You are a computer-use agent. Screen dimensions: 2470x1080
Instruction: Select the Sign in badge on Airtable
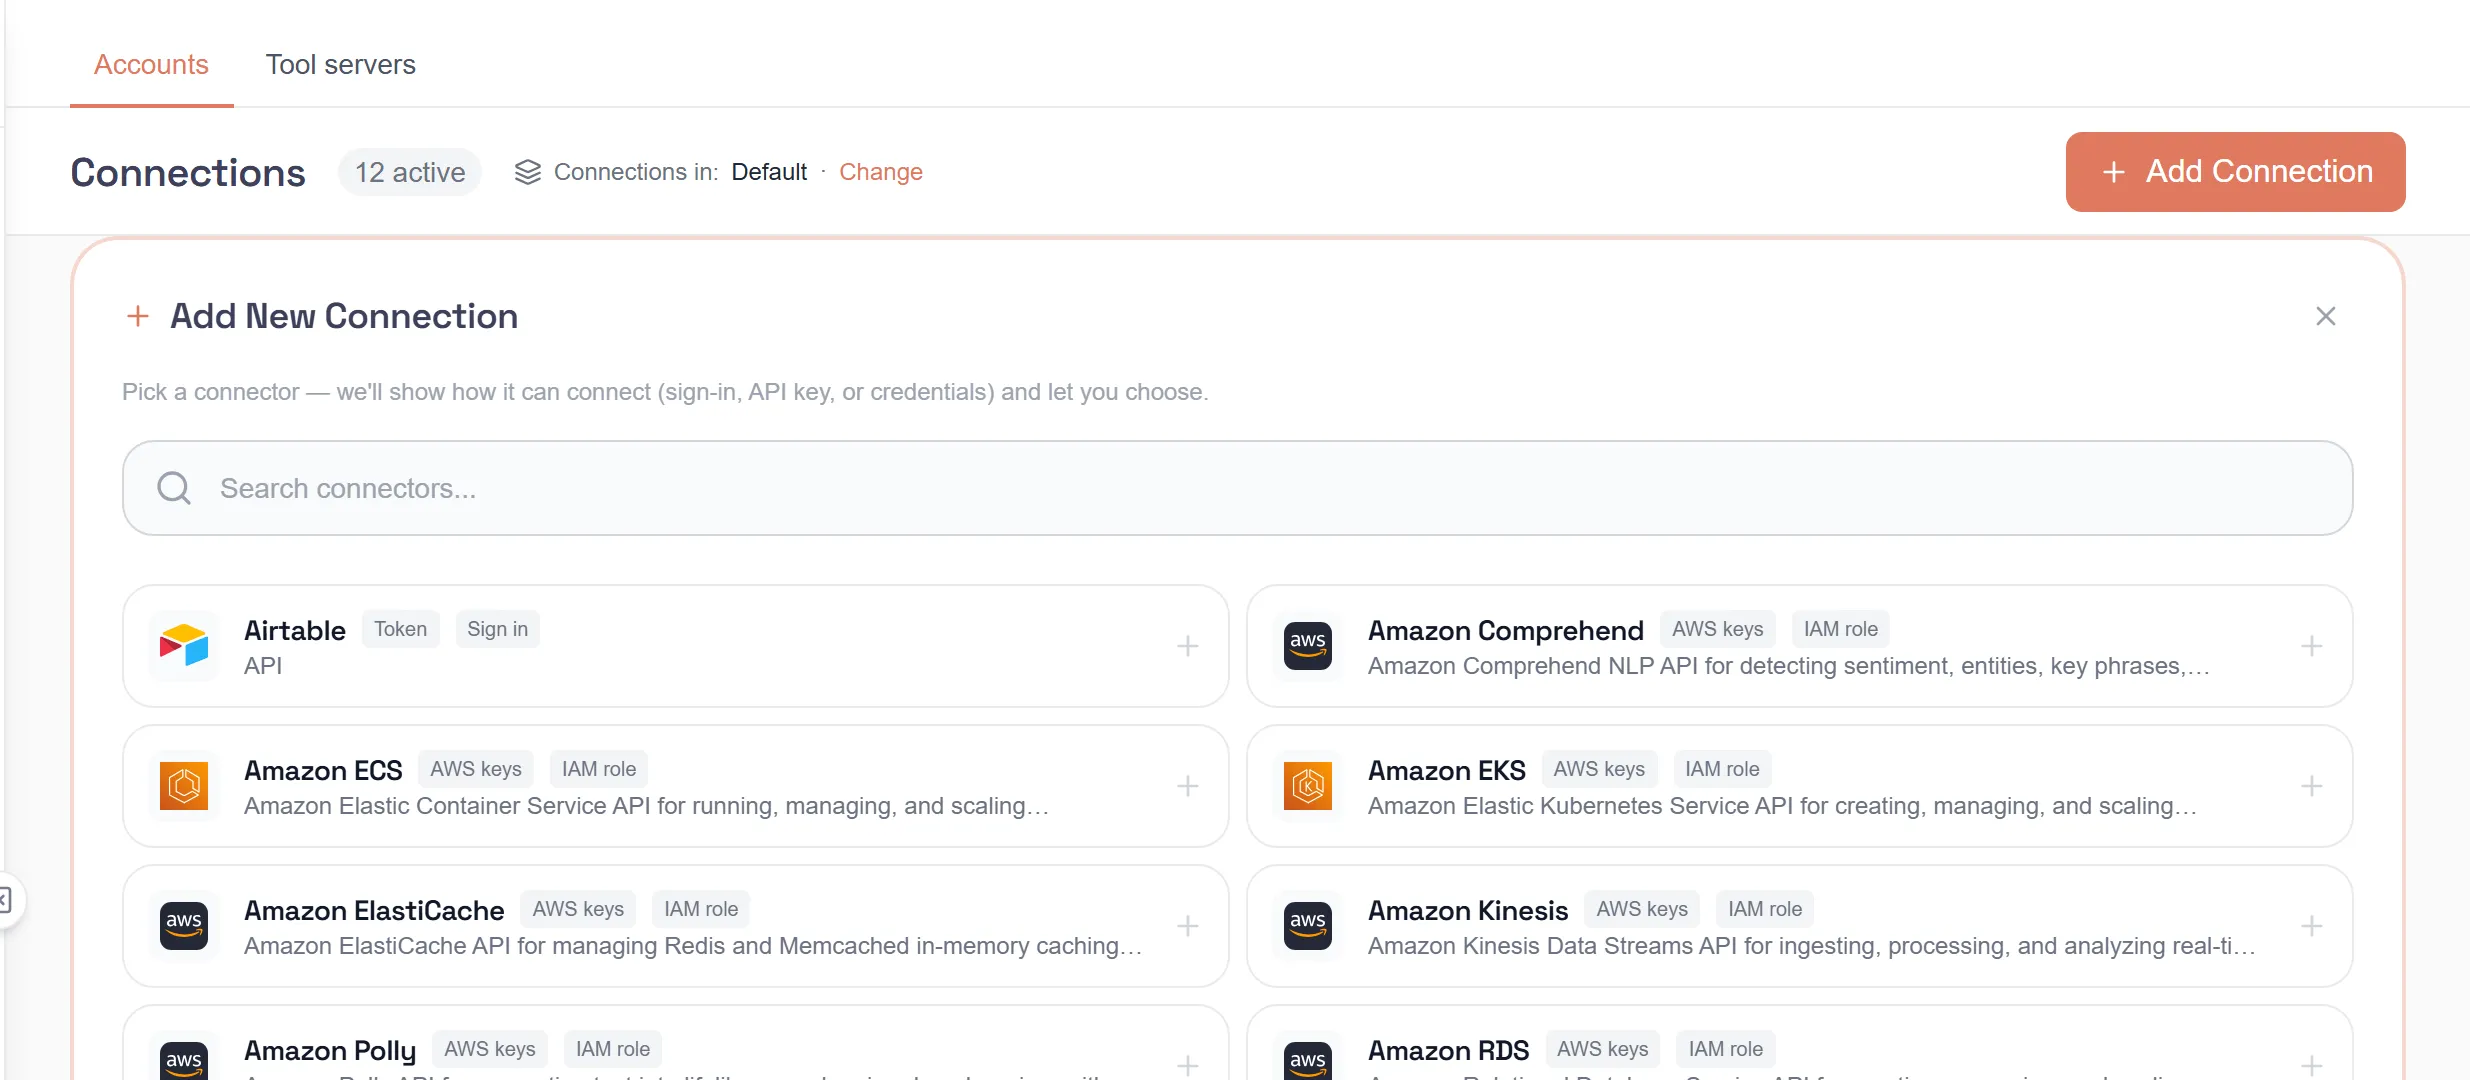pyautogui.click(x=497, y=629)
